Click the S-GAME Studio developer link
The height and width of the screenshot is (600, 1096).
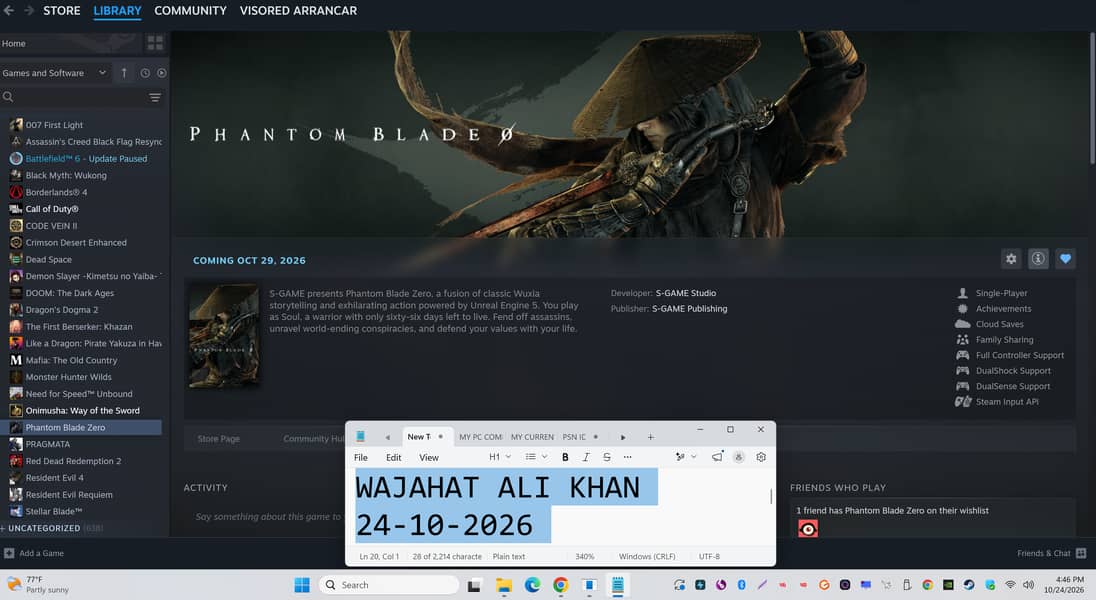click(x=686, y=293)
